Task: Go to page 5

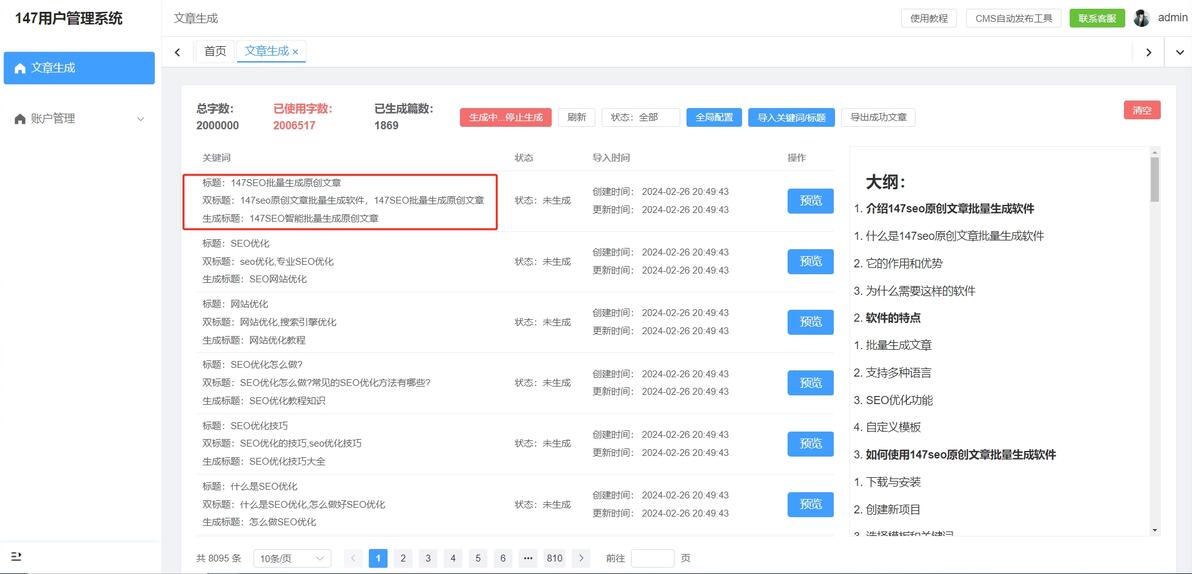Action: click(478, 558)
